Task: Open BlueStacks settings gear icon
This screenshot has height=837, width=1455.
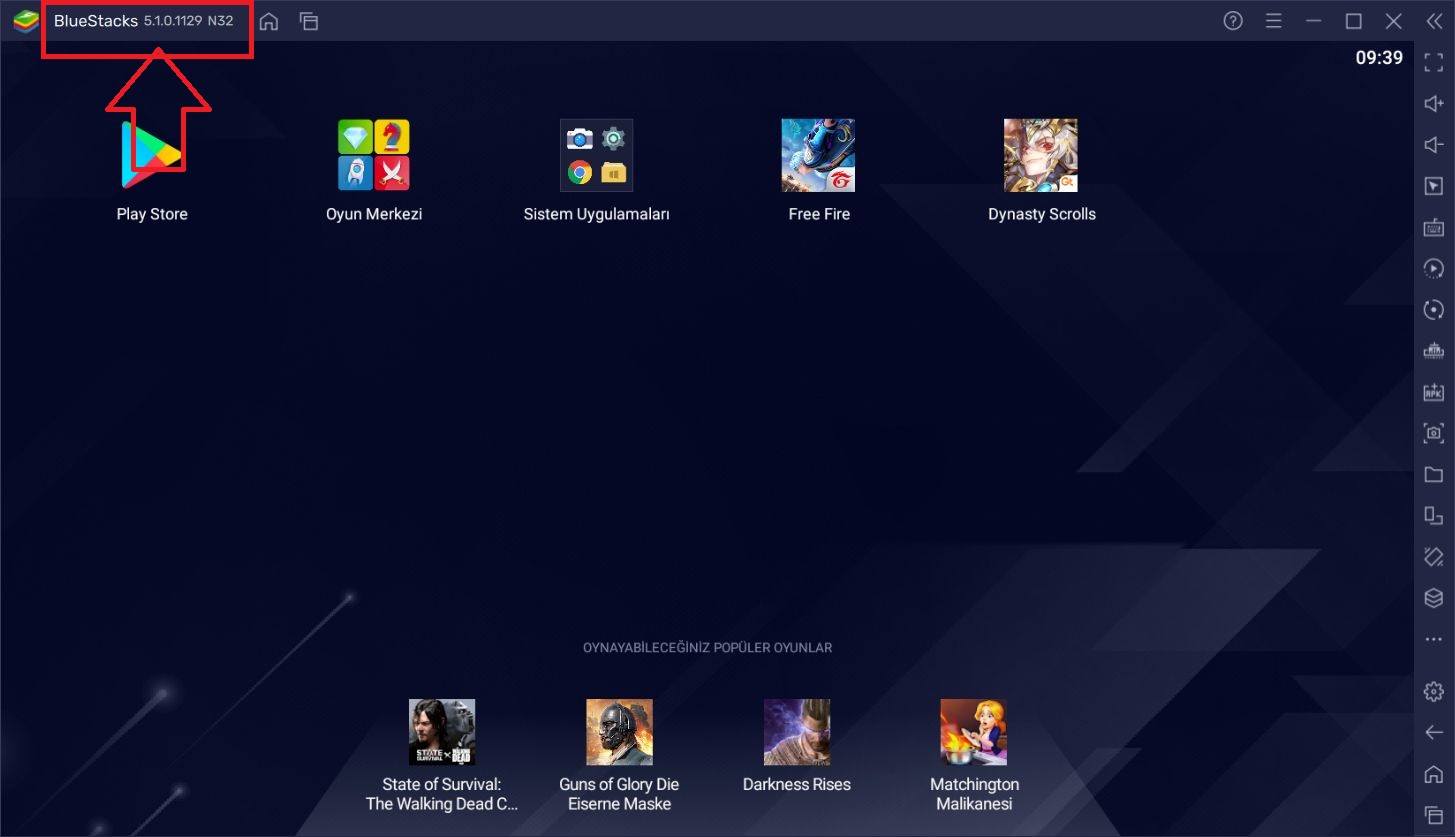Action: [1434, 691]
